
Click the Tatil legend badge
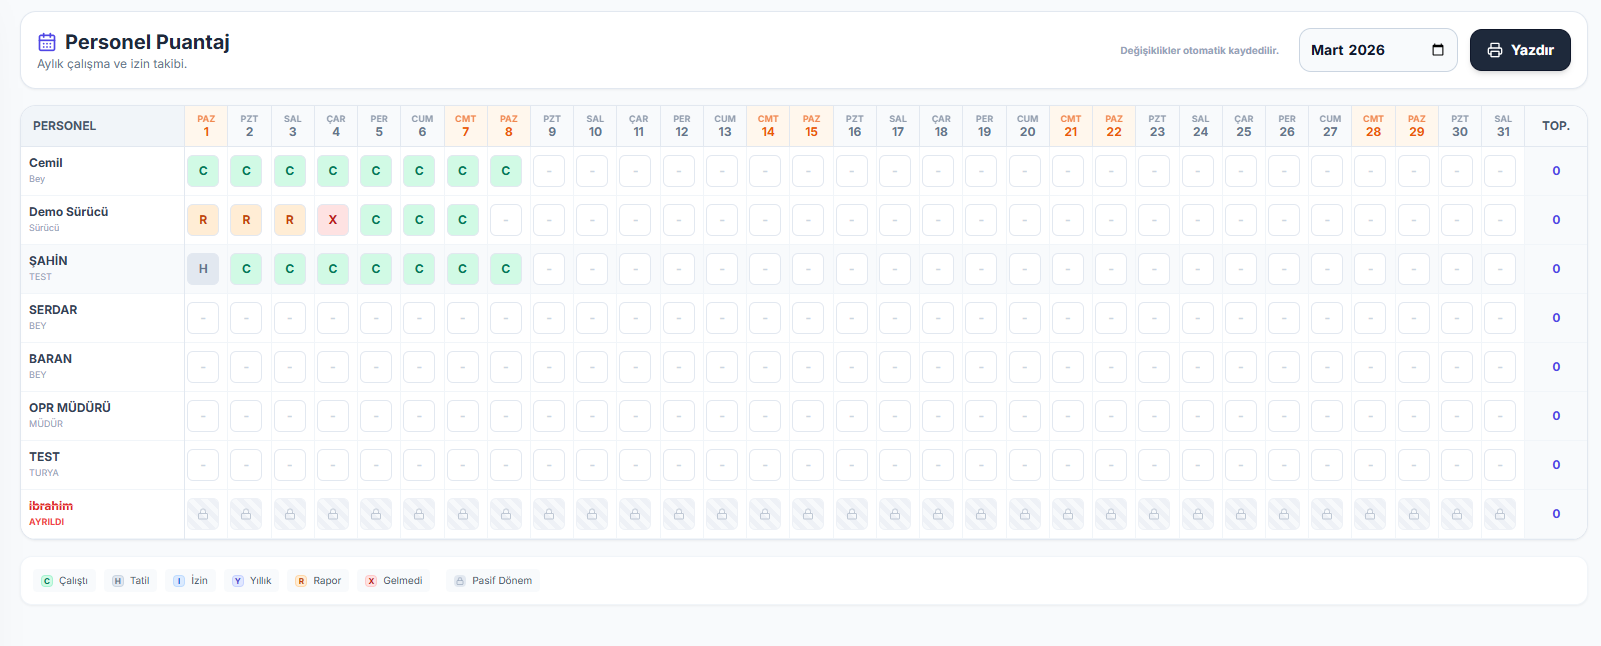coord(131,581)
